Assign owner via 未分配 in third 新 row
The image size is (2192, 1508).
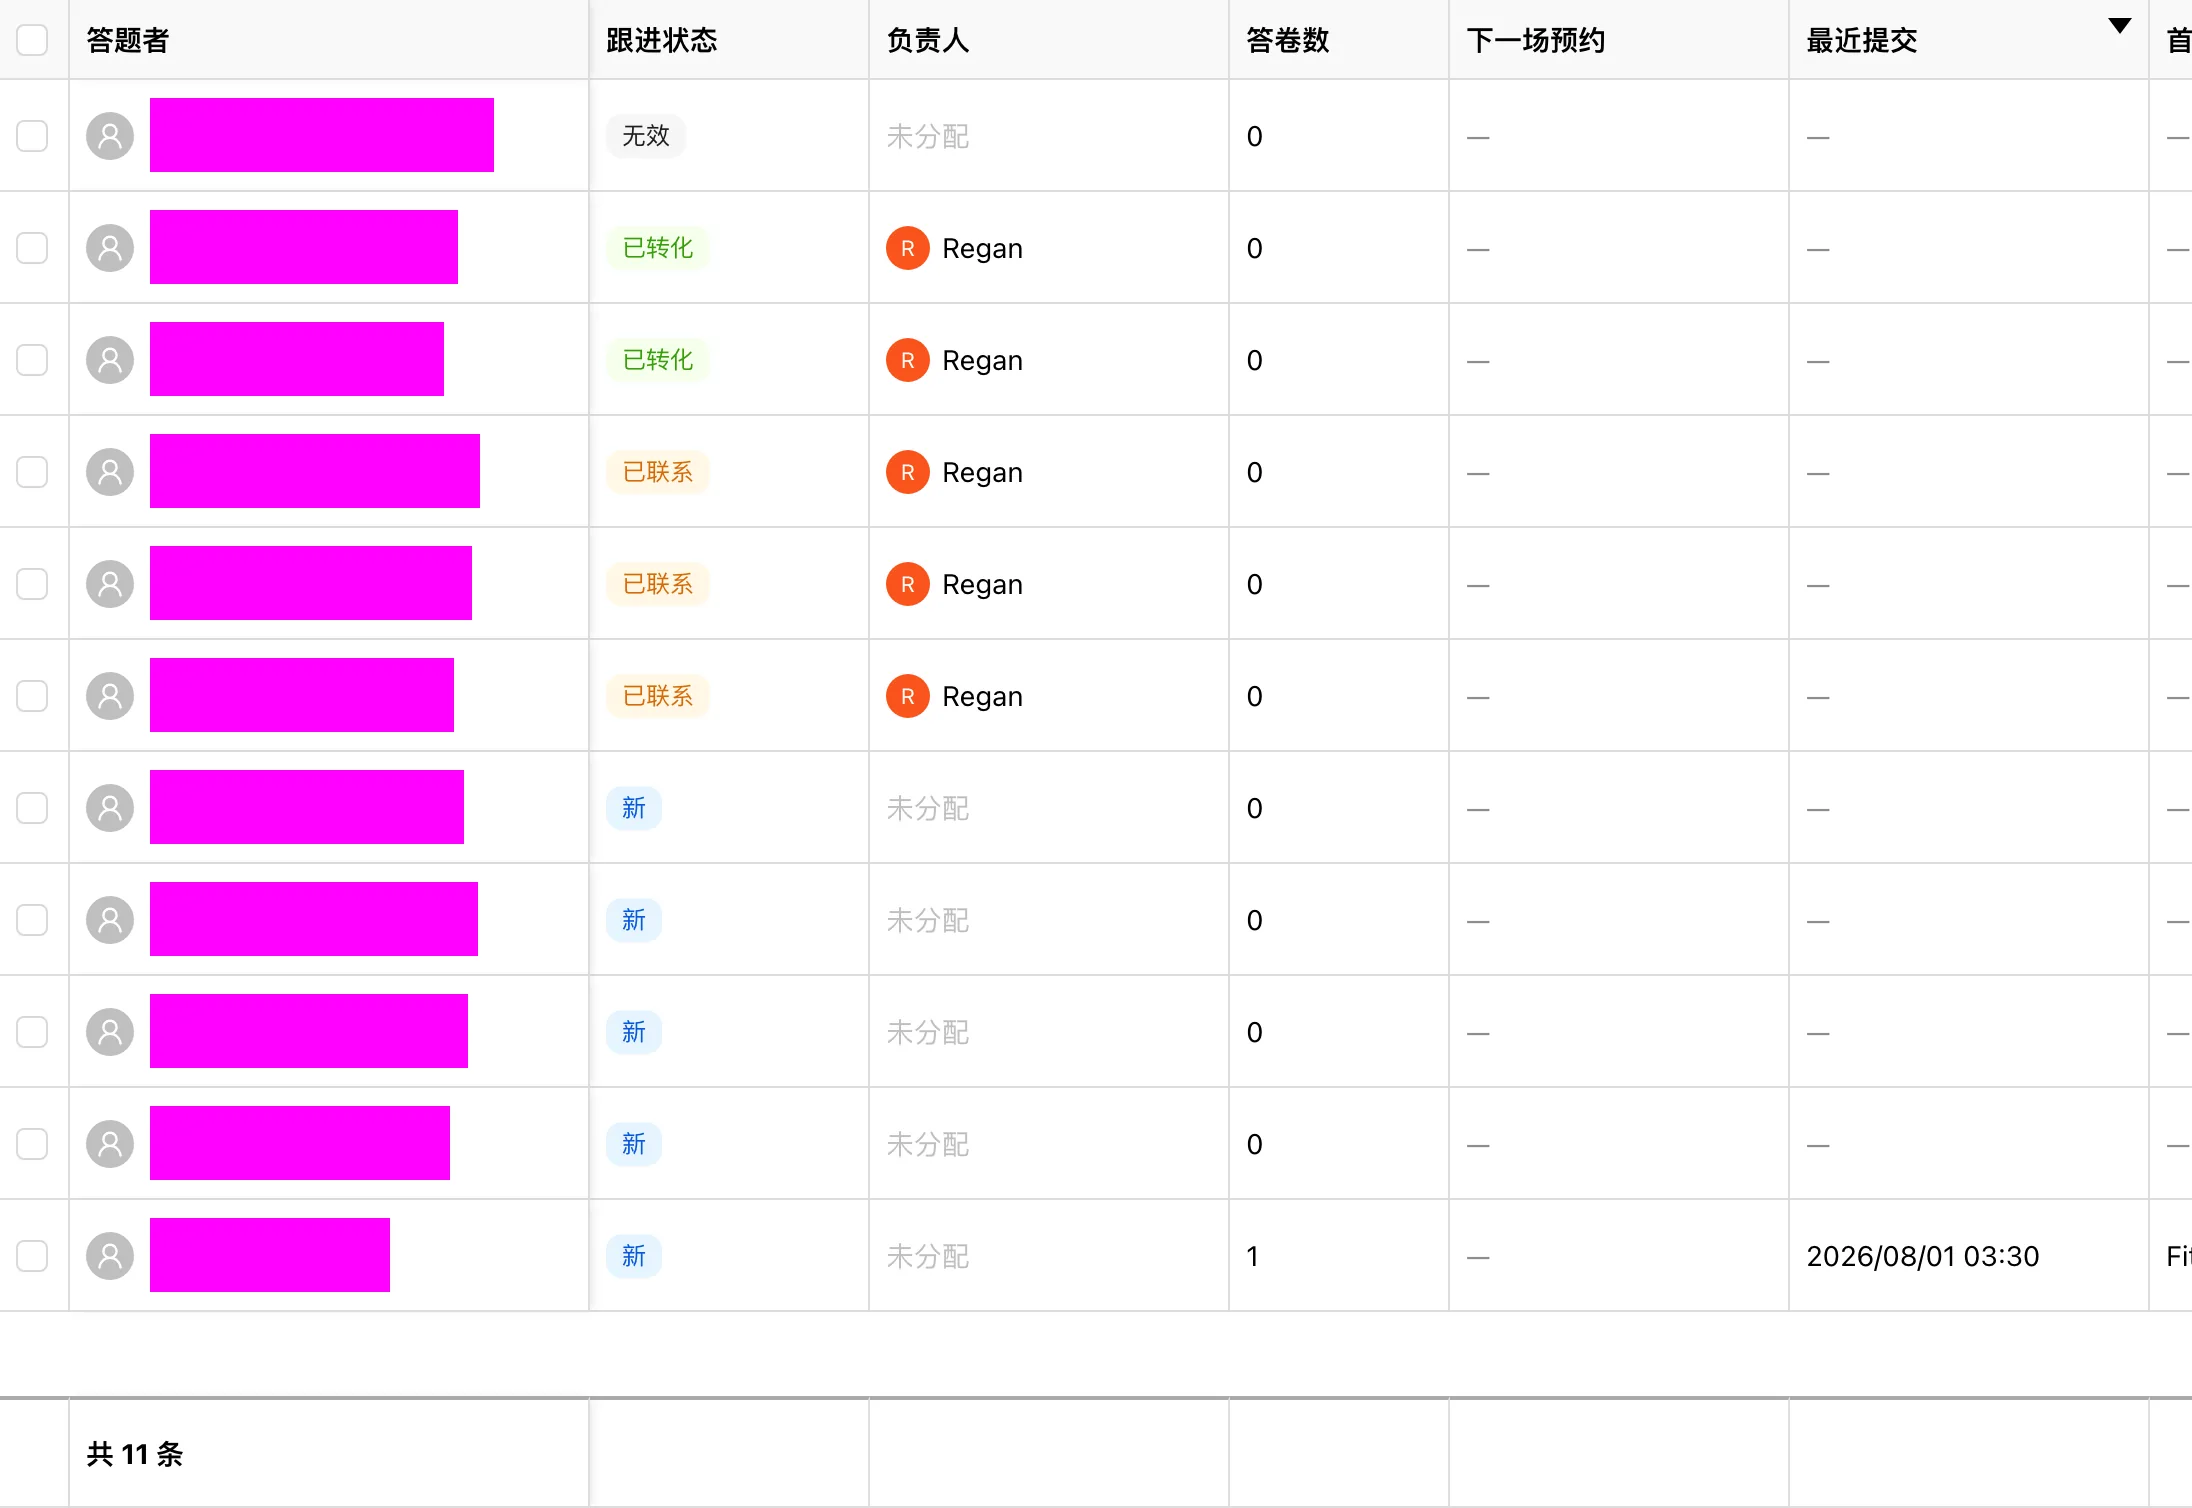928,1032
